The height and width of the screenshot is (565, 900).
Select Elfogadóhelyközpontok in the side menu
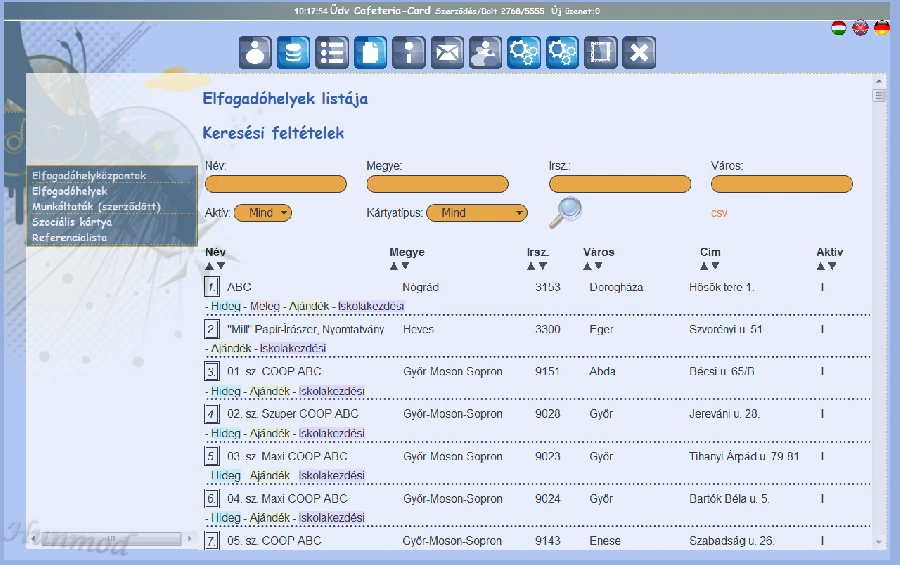pyautogui.click(x=89, y=176)
